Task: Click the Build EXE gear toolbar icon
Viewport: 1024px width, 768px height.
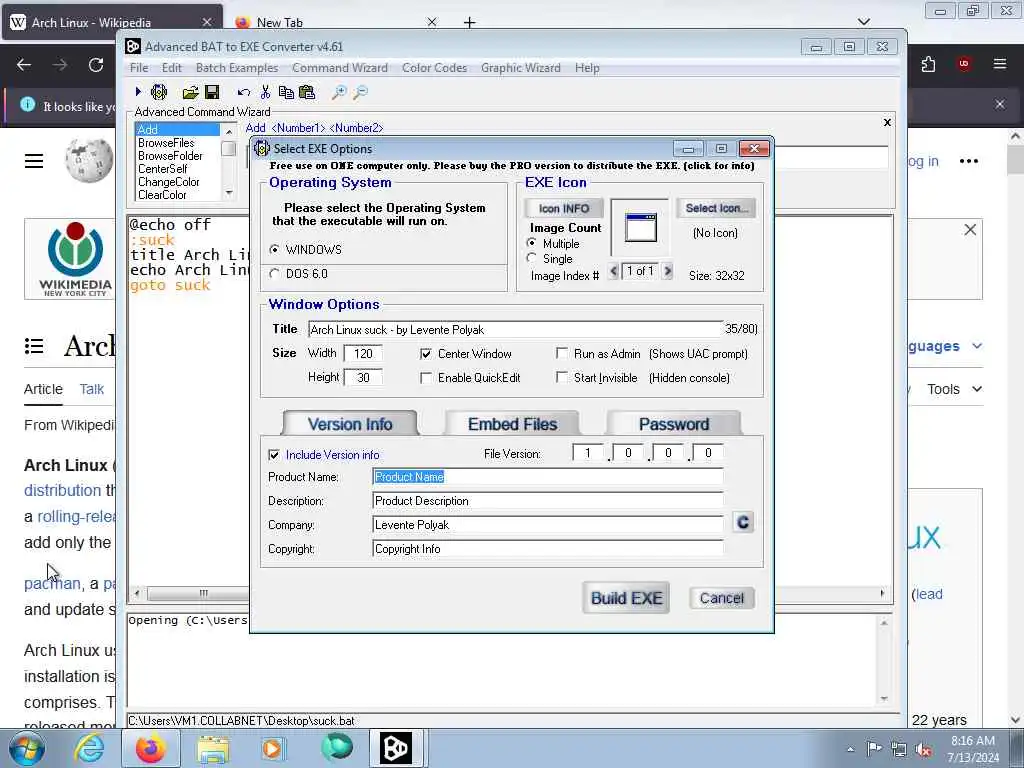Action: [x=159, y=92]
